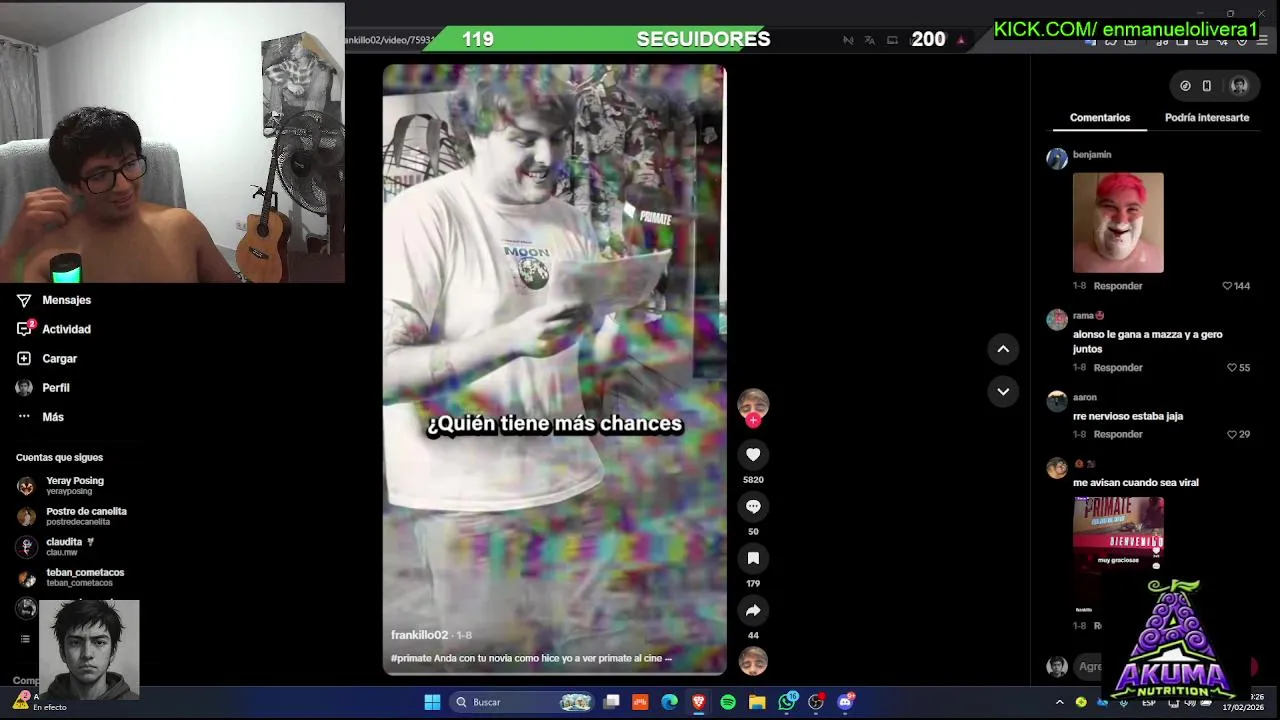
Task: Open benjamin's profile avatar in comments
Action: point(1057,159)
